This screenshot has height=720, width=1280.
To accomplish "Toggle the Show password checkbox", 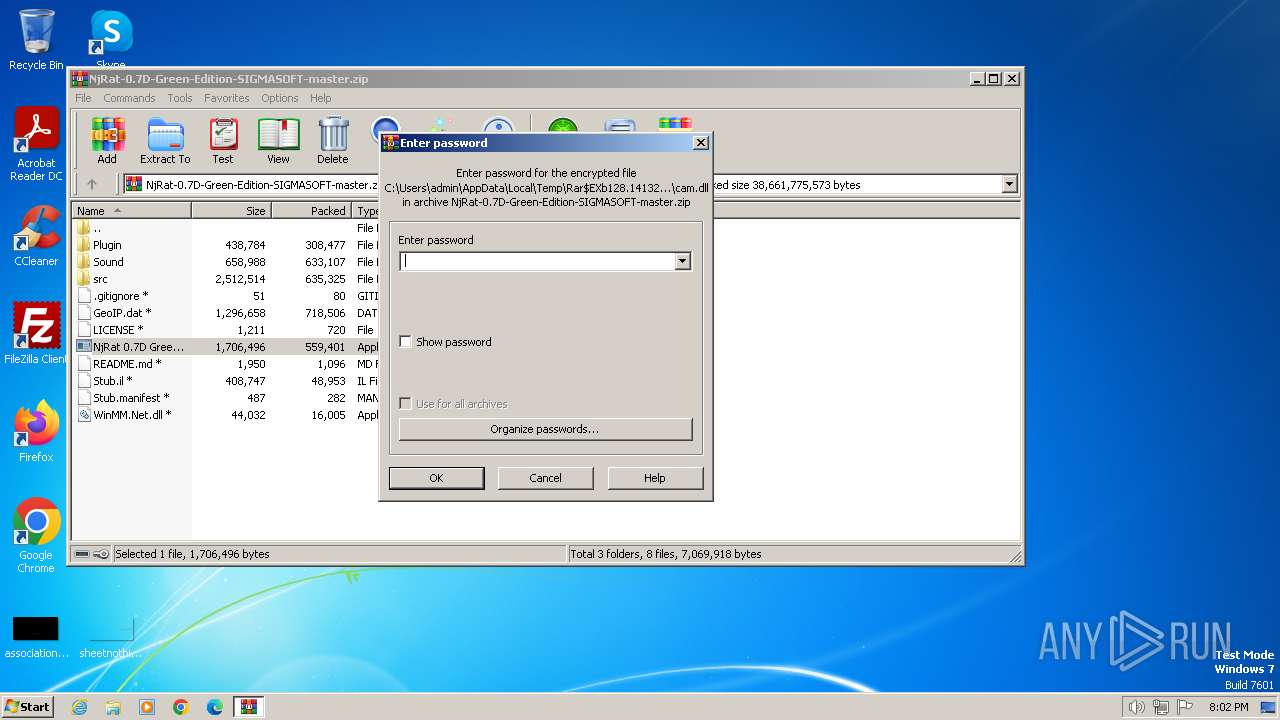I will point(405,342).
